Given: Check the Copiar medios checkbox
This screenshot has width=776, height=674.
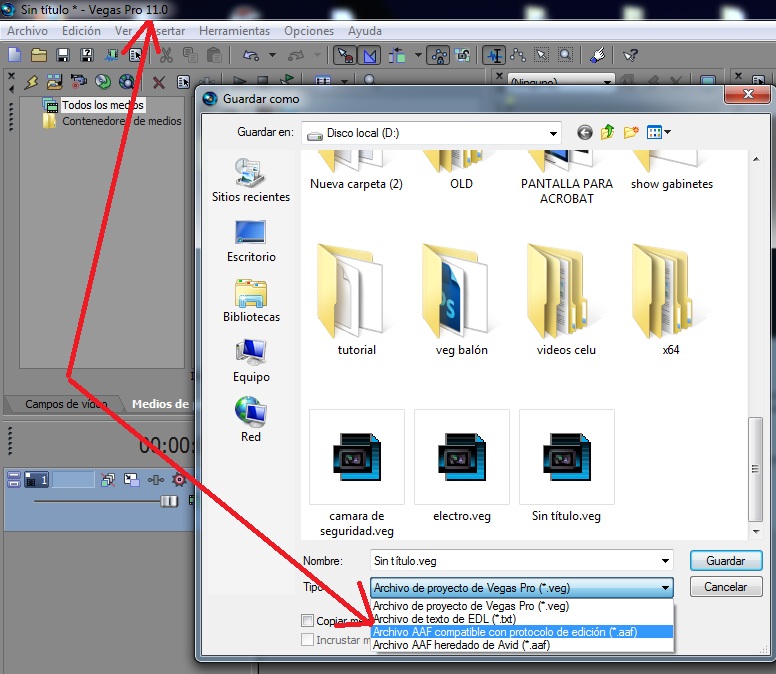Looking at the screenshot, I should [307, 620].
